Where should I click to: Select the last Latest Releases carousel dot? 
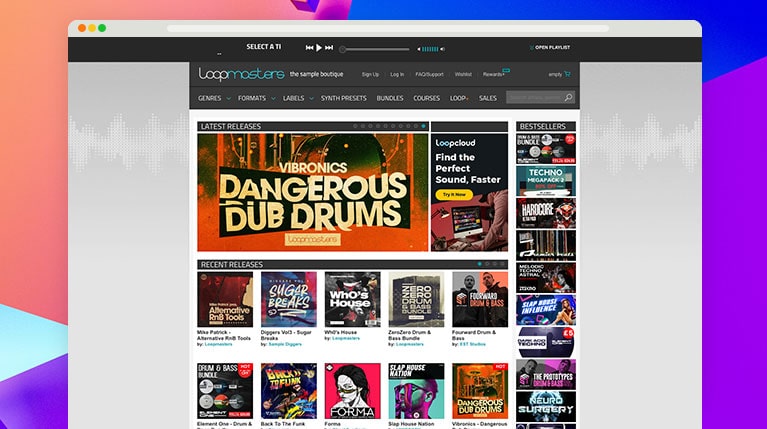[424, 126]
